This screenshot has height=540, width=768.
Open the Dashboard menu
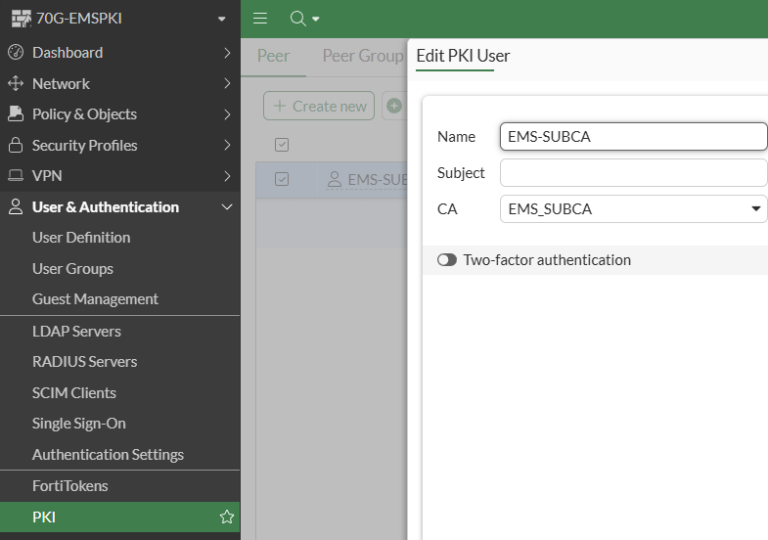pyautogui.click(x=68, y=52)
